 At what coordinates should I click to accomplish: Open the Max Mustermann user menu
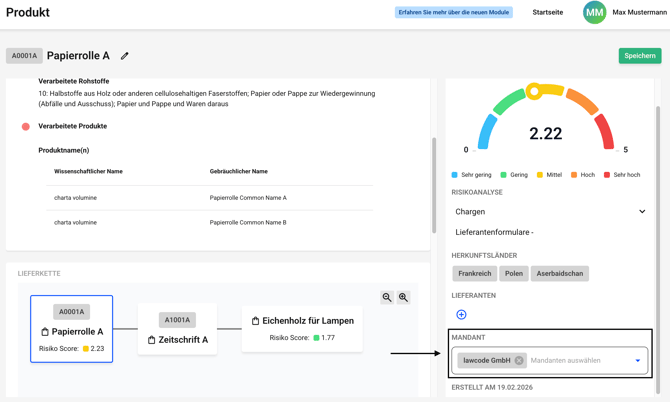[639, 13]
